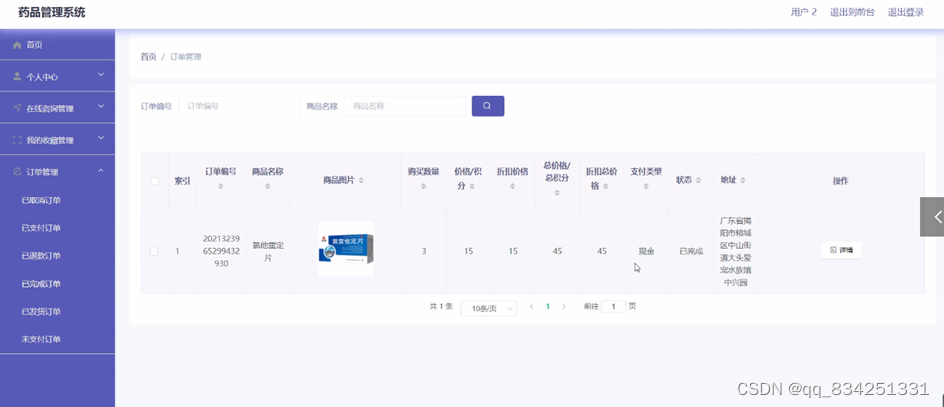Click the 药品管理系统 title
The image size is (944, 407).
(52, 12)
